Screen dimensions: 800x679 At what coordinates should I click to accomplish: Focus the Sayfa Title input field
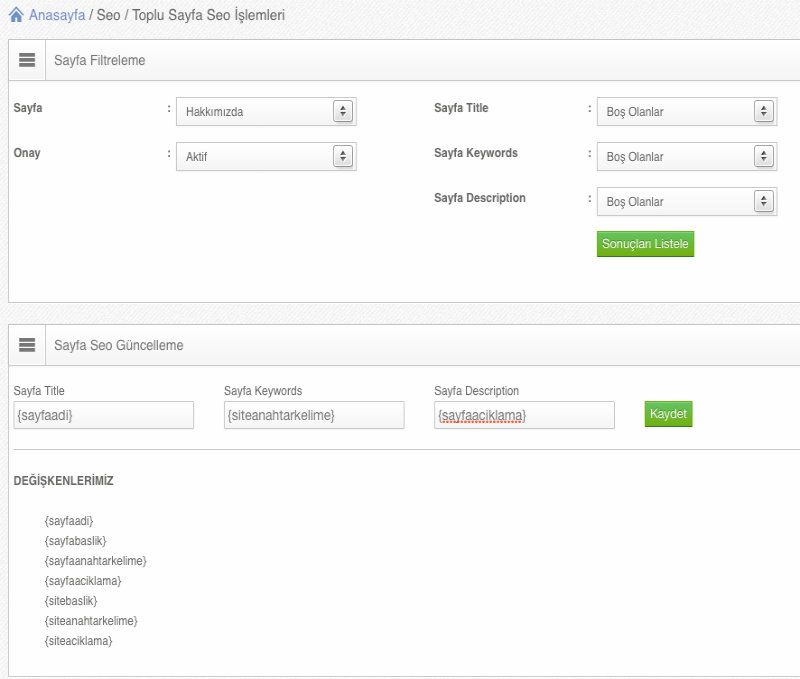[104, 415]
